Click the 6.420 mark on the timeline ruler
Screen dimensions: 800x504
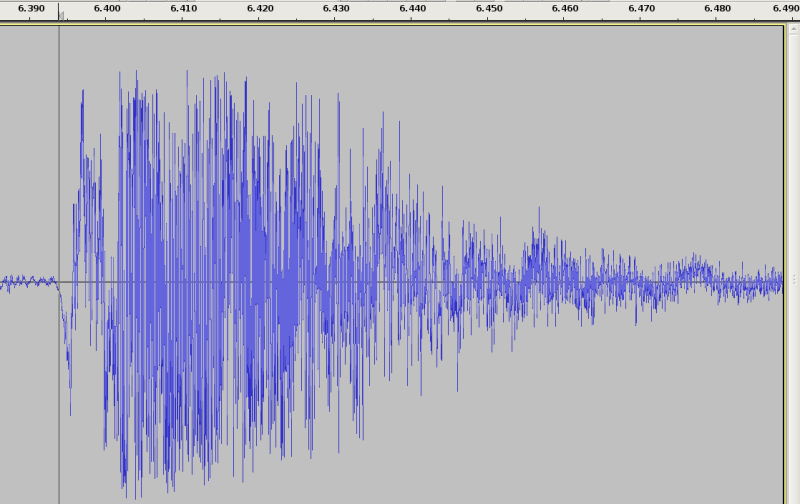point(260,8)
